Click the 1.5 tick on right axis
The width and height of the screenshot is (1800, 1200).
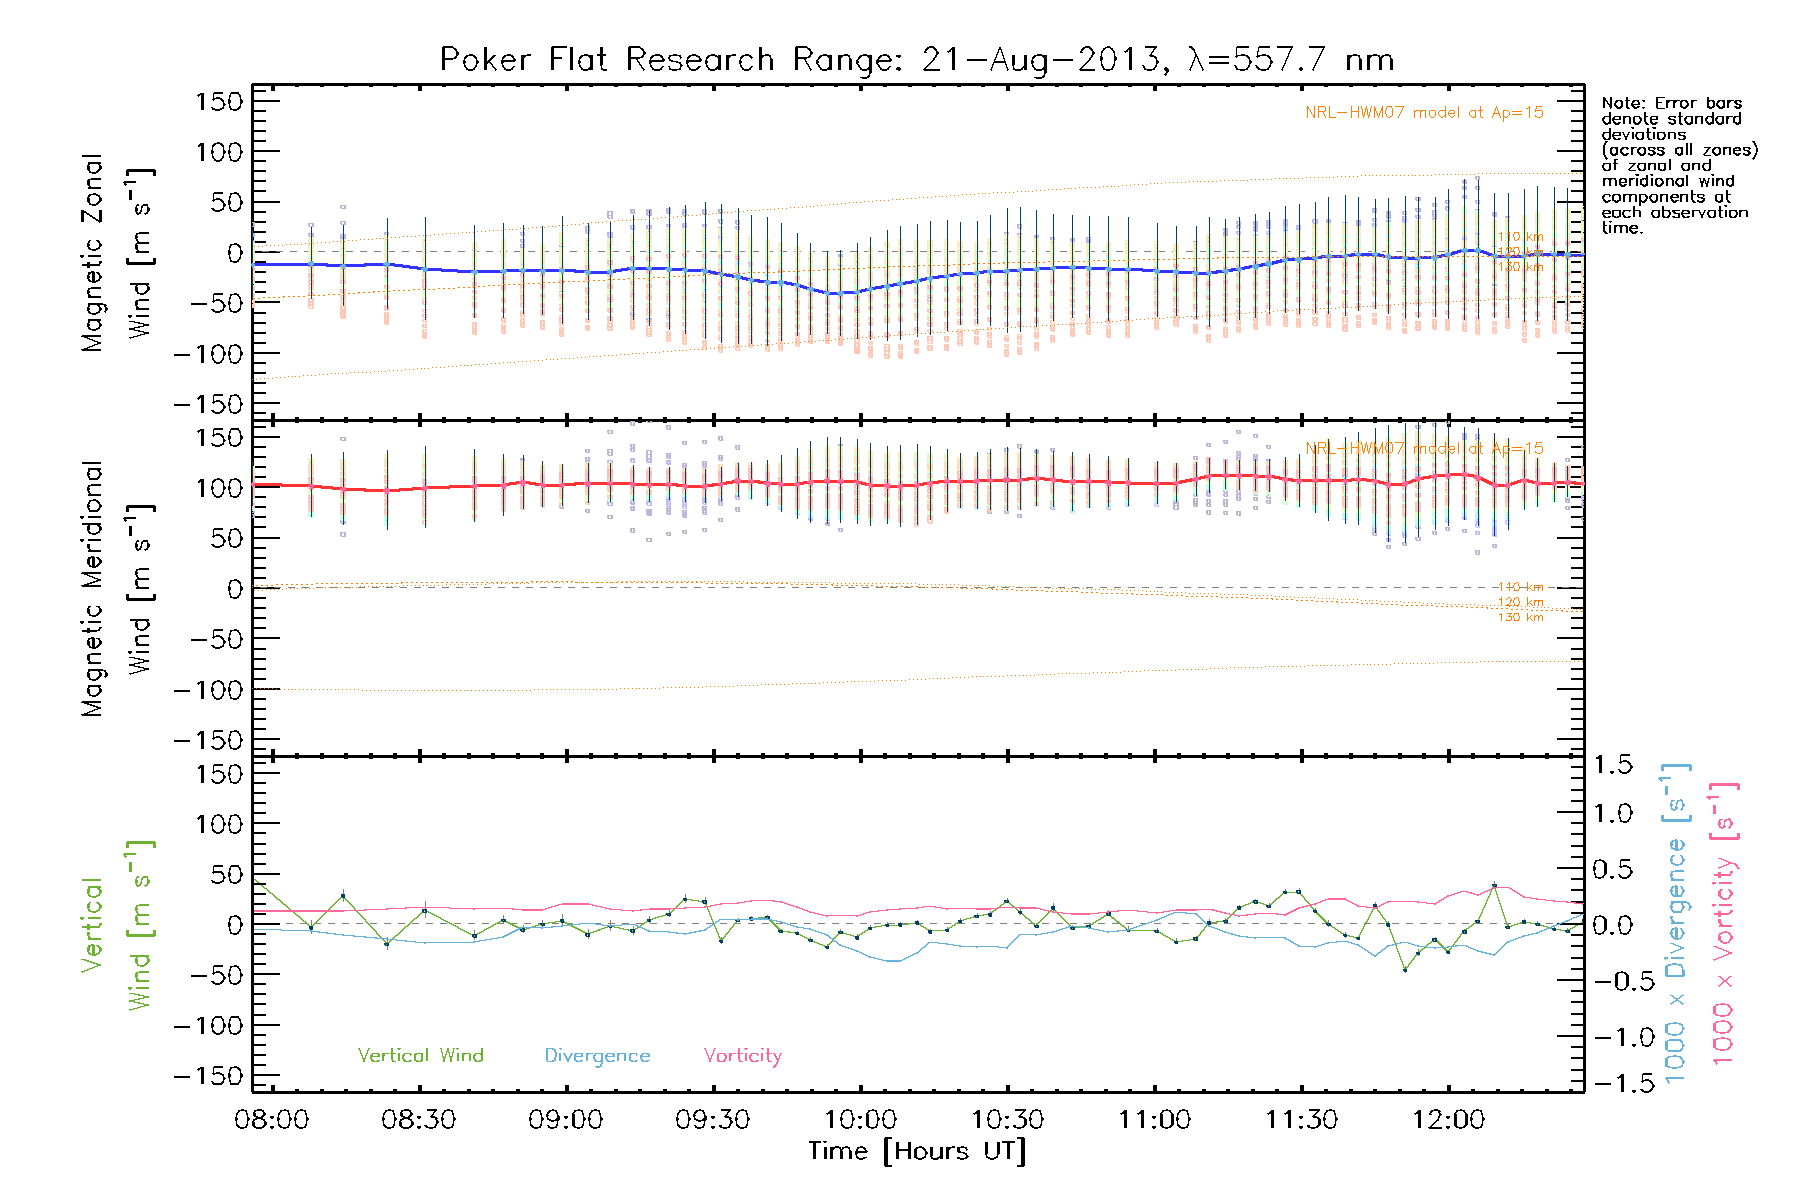point(1612,765)
